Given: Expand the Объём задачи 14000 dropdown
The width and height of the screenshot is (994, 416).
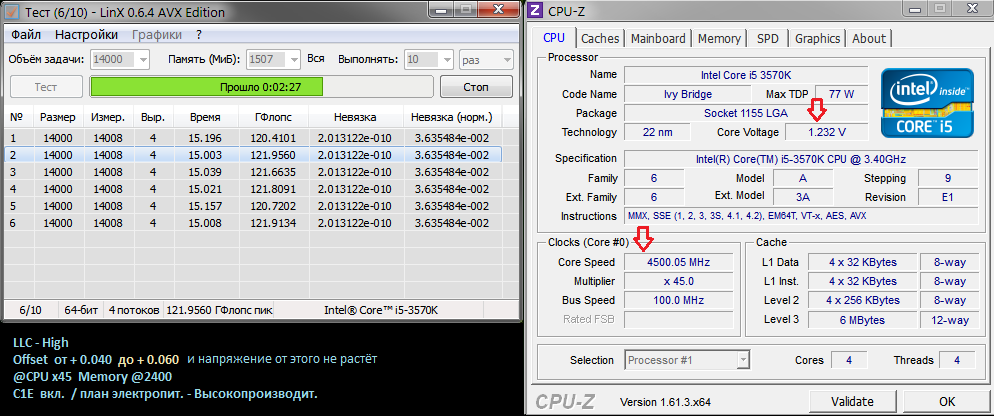Looking at the screenshot, I should click(x=142, y=60).
